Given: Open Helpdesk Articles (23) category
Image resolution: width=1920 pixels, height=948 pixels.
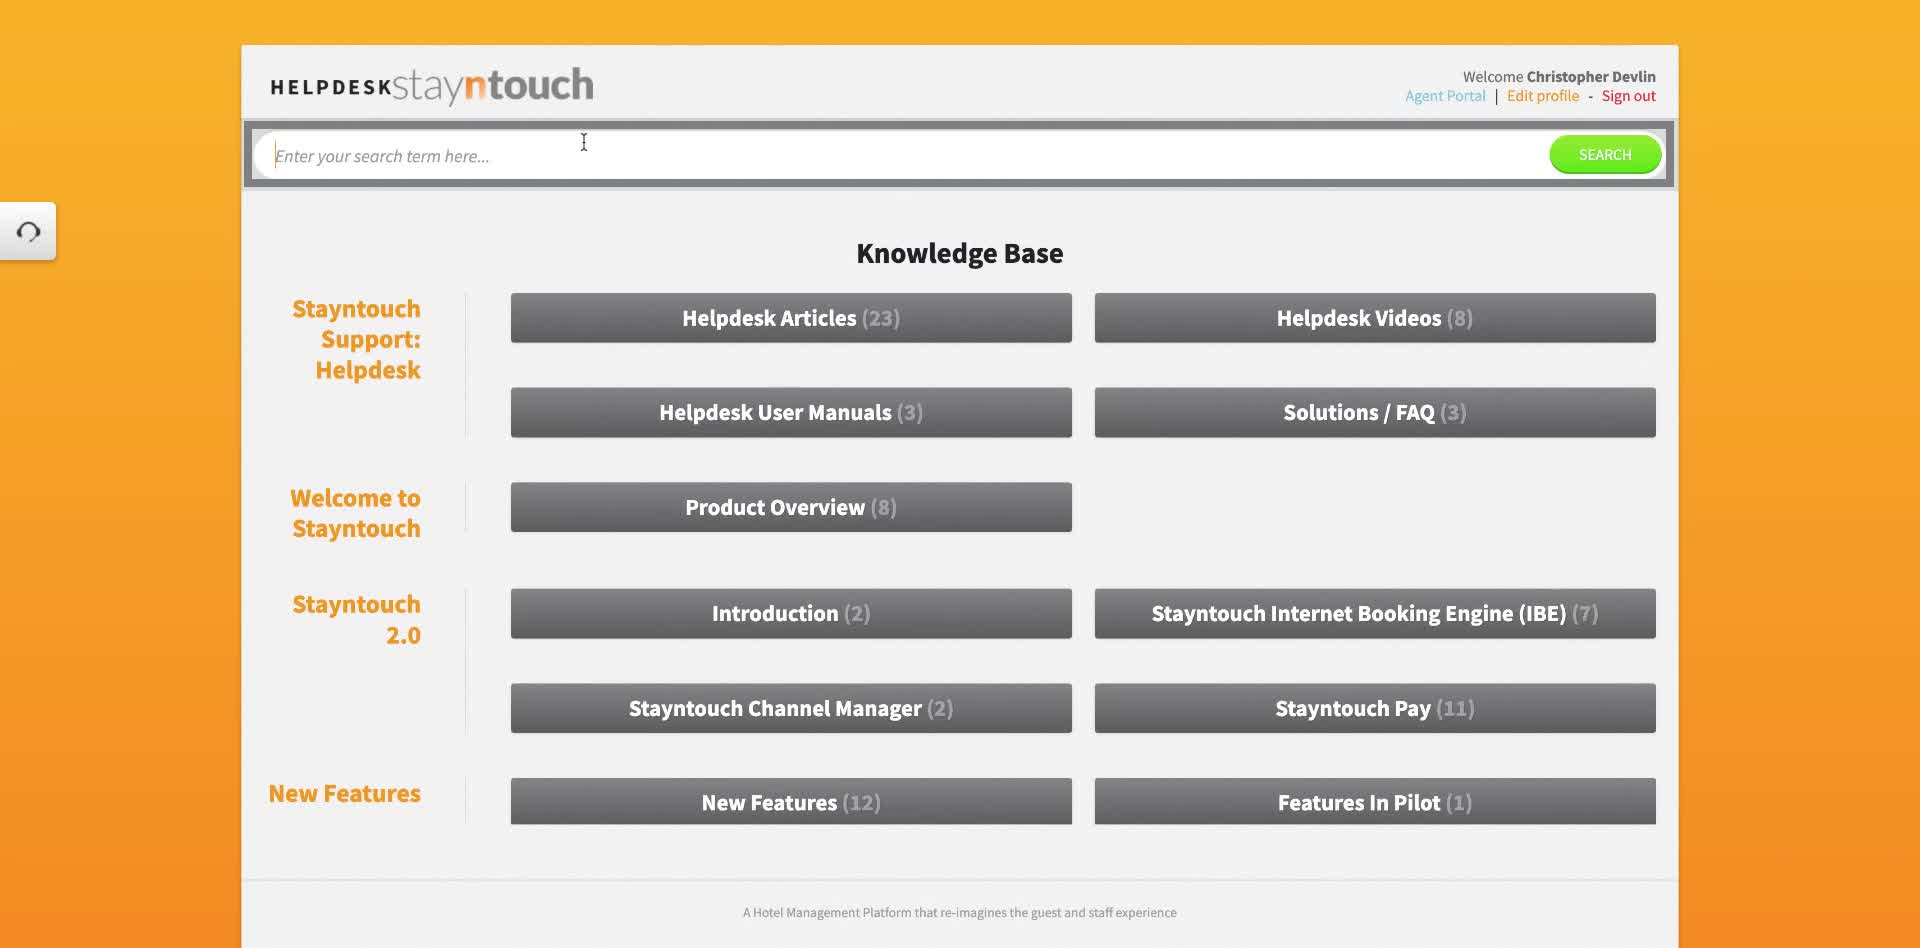Looking at the screenshot, I should (x=791, y=318).
